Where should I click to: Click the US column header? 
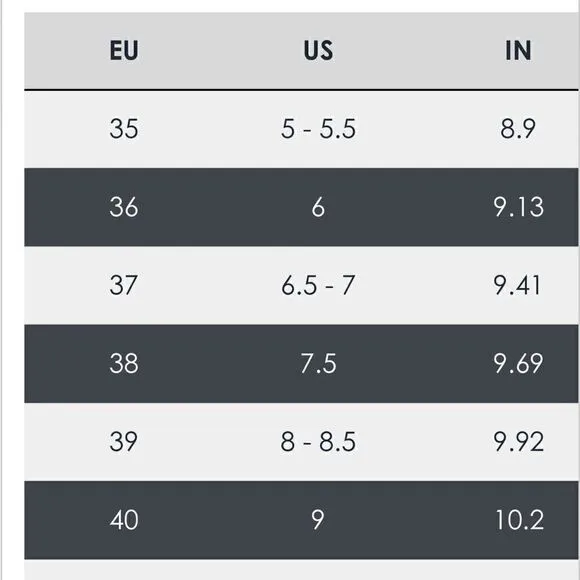pyautogui.click(x=318, y=50)
